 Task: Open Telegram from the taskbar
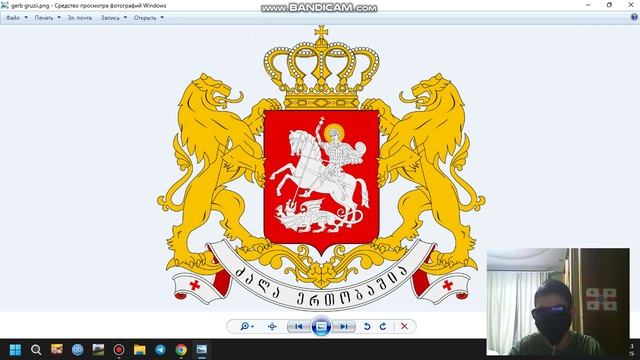pos(160,350)
